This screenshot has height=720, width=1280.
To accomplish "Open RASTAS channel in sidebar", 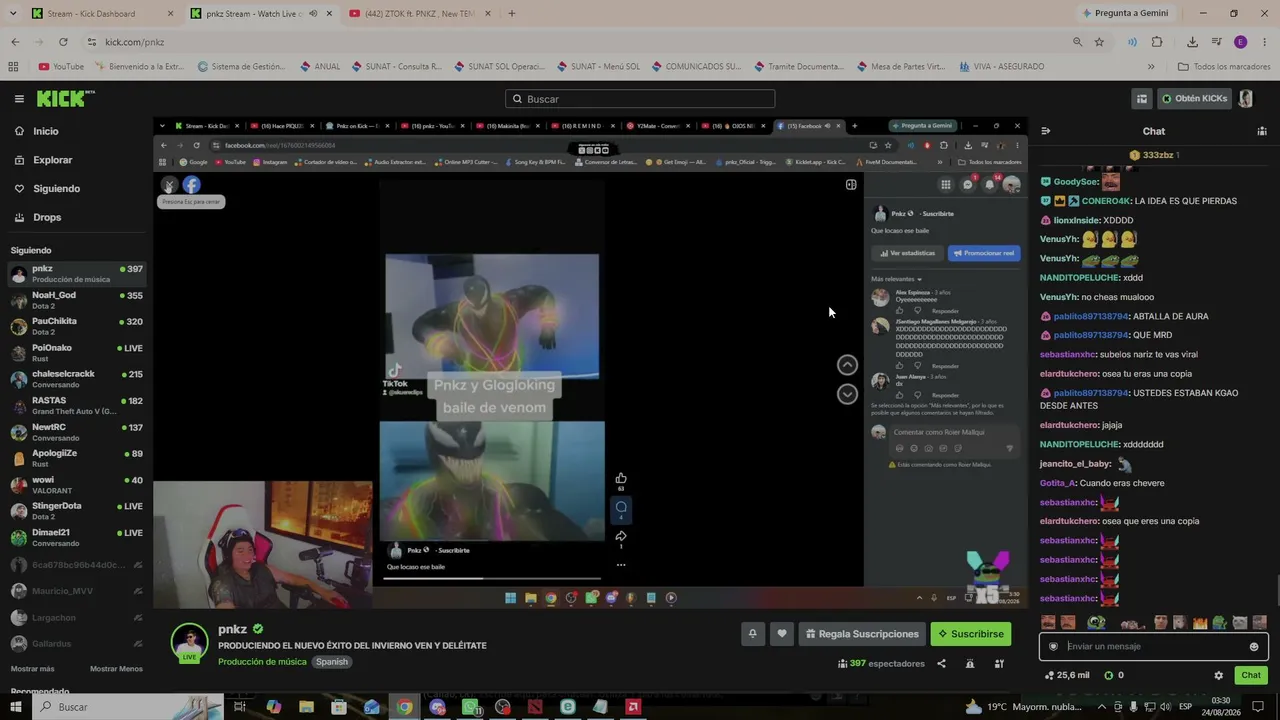I will coord(77,406).
